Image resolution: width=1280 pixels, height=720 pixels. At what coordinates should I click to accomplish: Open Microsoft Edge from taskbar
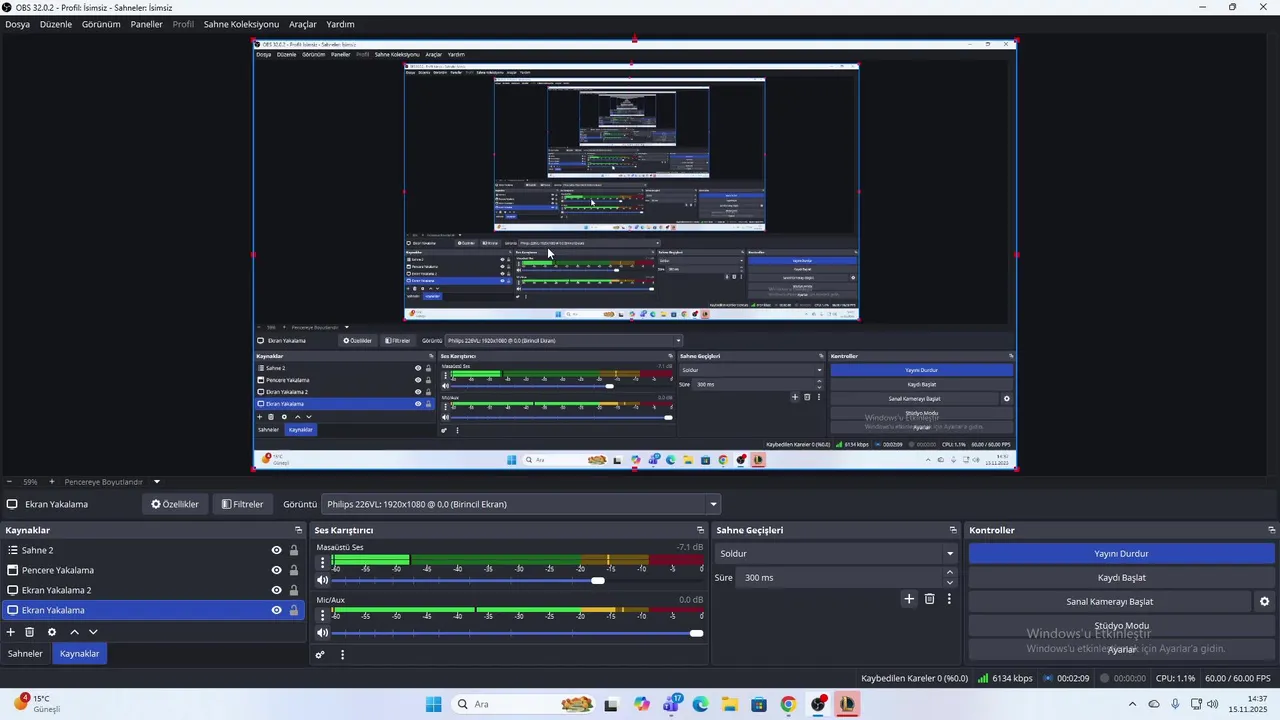pyautogui.click(x=700, y=704)
